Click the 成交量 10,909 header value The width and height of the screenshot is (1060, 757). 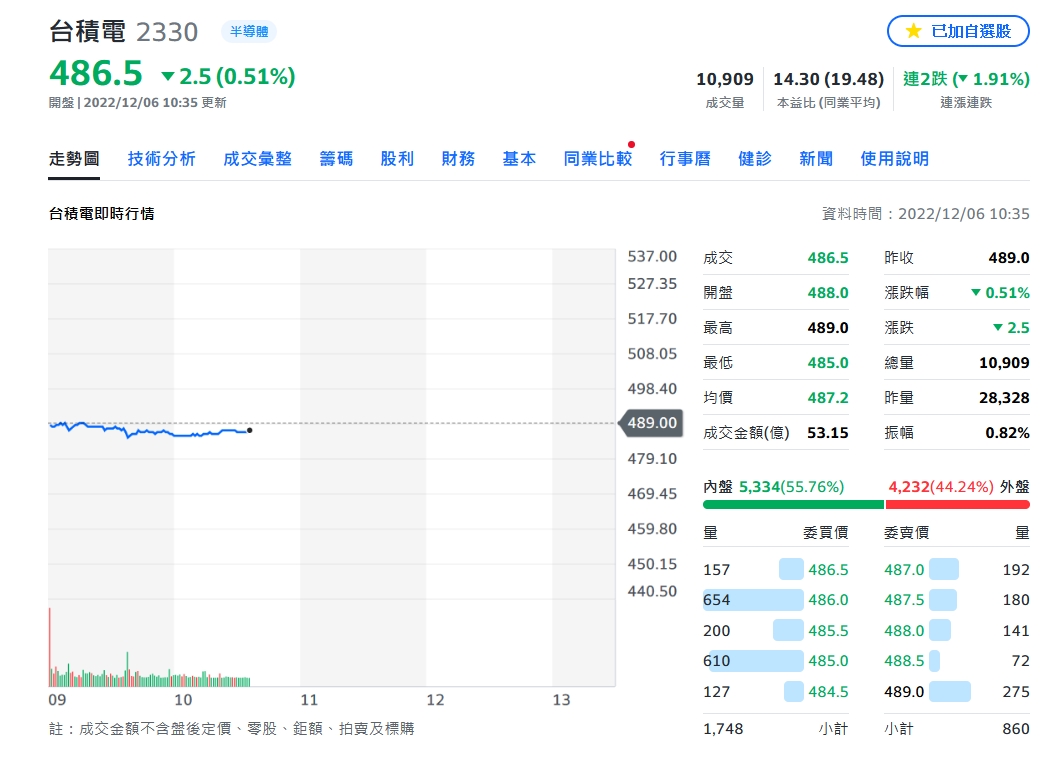(725, 79)
